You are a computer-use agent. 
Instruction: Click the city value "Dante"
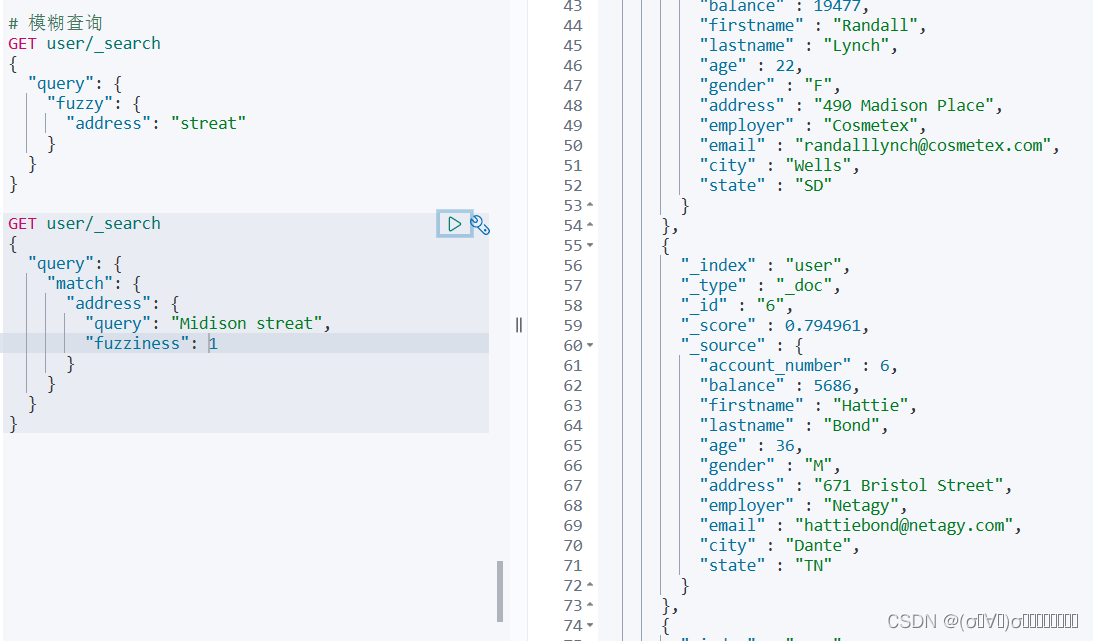click(x=818, y=546)
